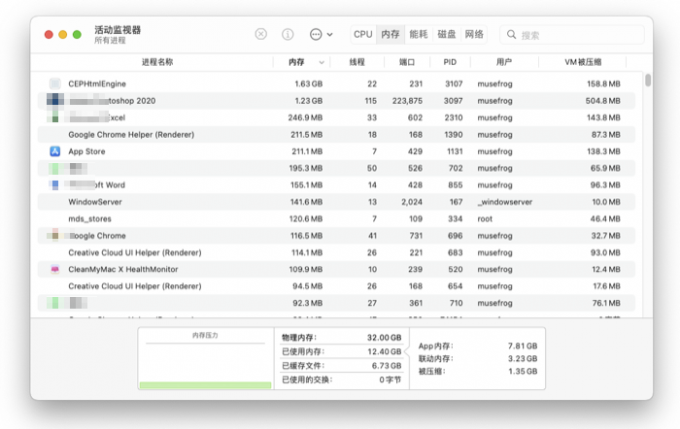Image resolution: width=680 pixels, height=429 pixels.
Task: Click App 内存 7.81 GB entry
Action: click(x=477, y=346)
